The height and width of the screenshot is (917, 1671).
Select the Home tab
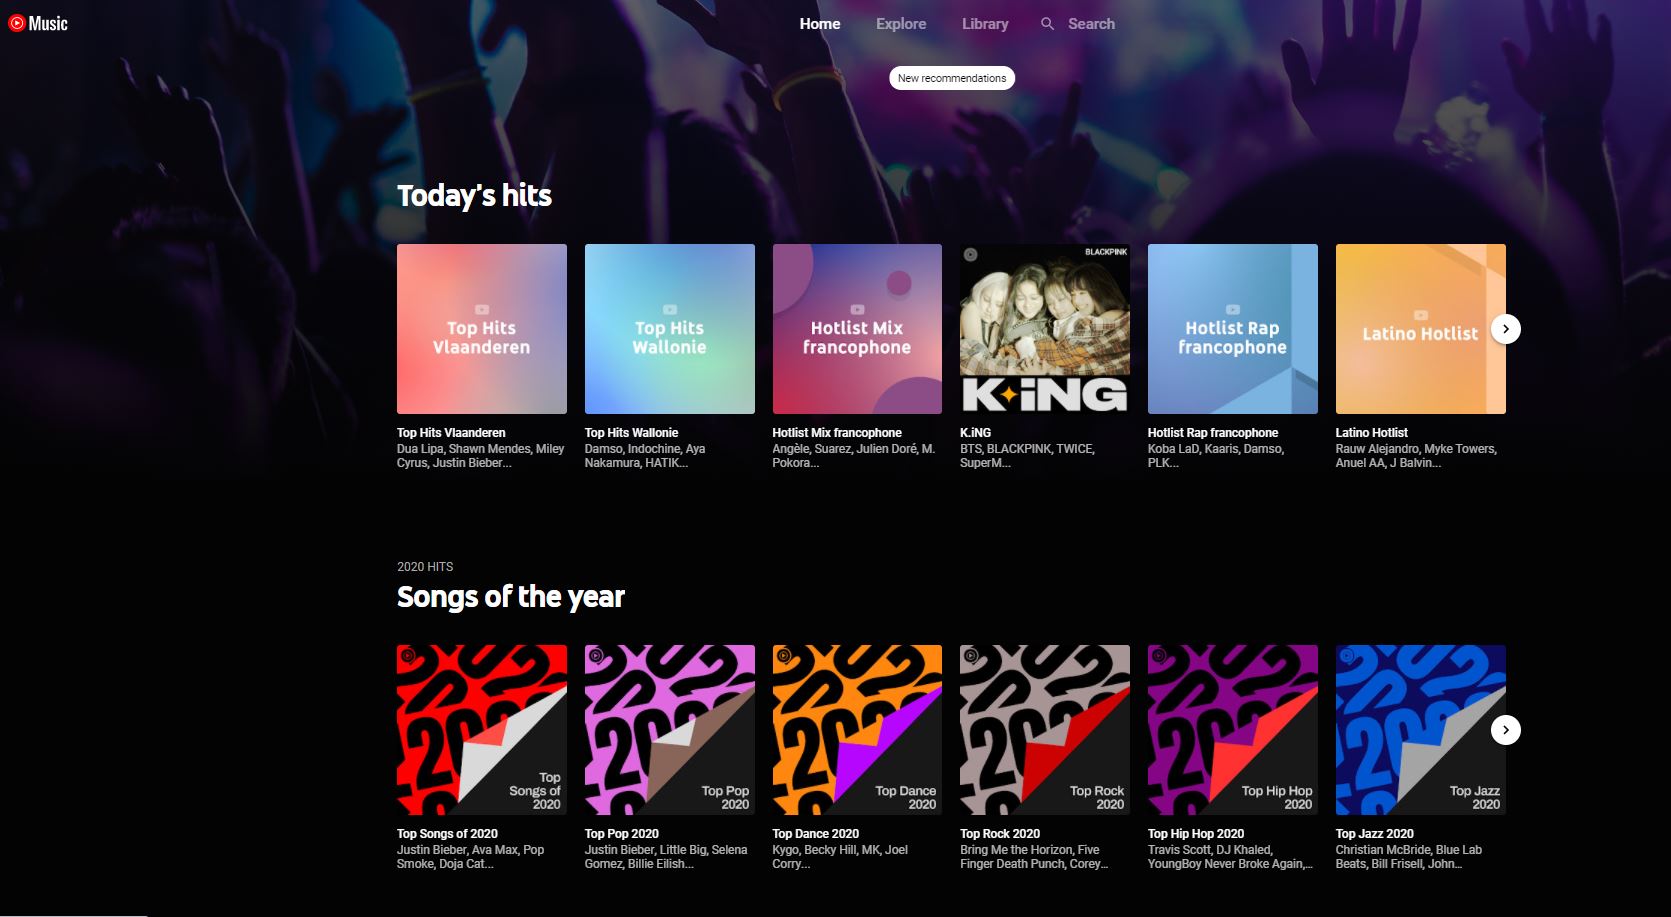(x=819, y=23)
